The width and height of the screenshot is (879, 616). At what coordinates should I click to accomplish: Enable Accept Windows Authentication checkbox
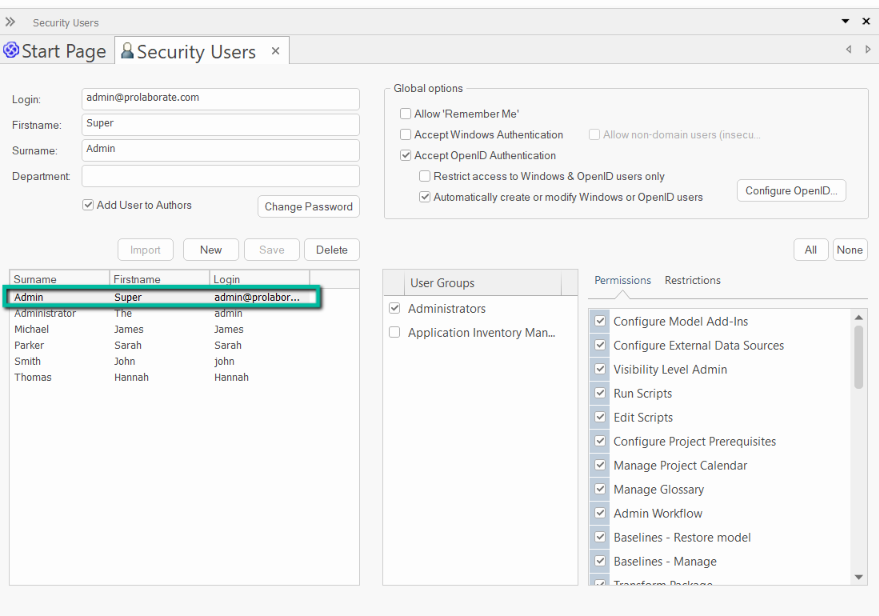(405, 135)
